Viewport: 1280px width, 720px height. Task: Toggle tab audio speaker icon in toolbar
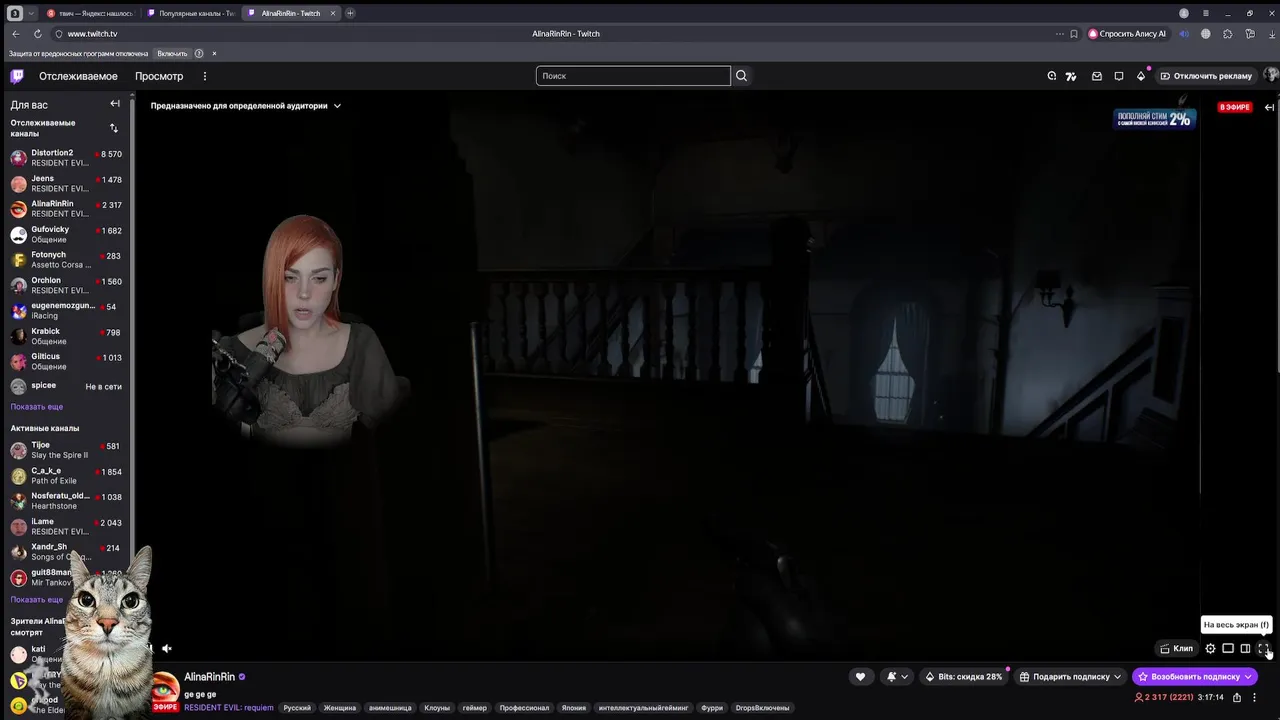click(1185, 33)
